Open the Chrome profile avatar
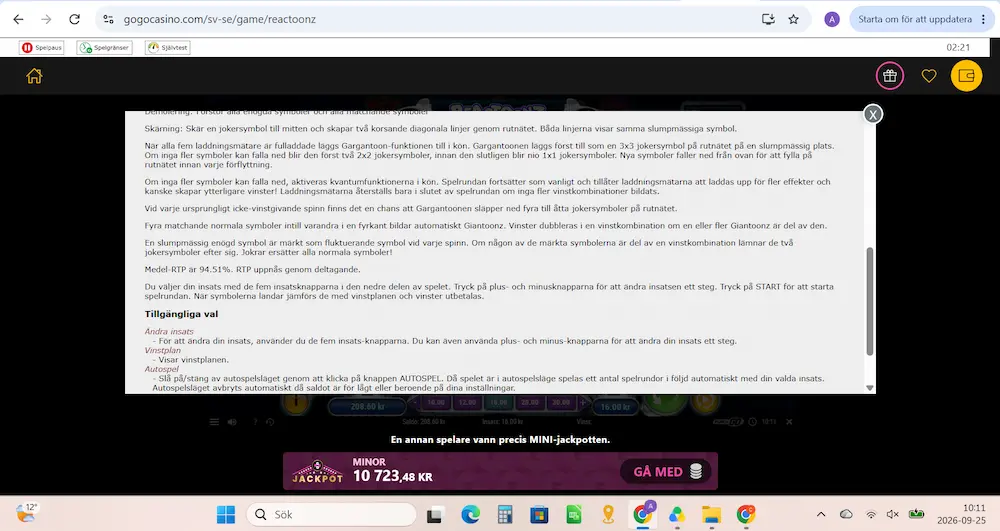Viewport: 1000px width, 531px height. (832, 19)
